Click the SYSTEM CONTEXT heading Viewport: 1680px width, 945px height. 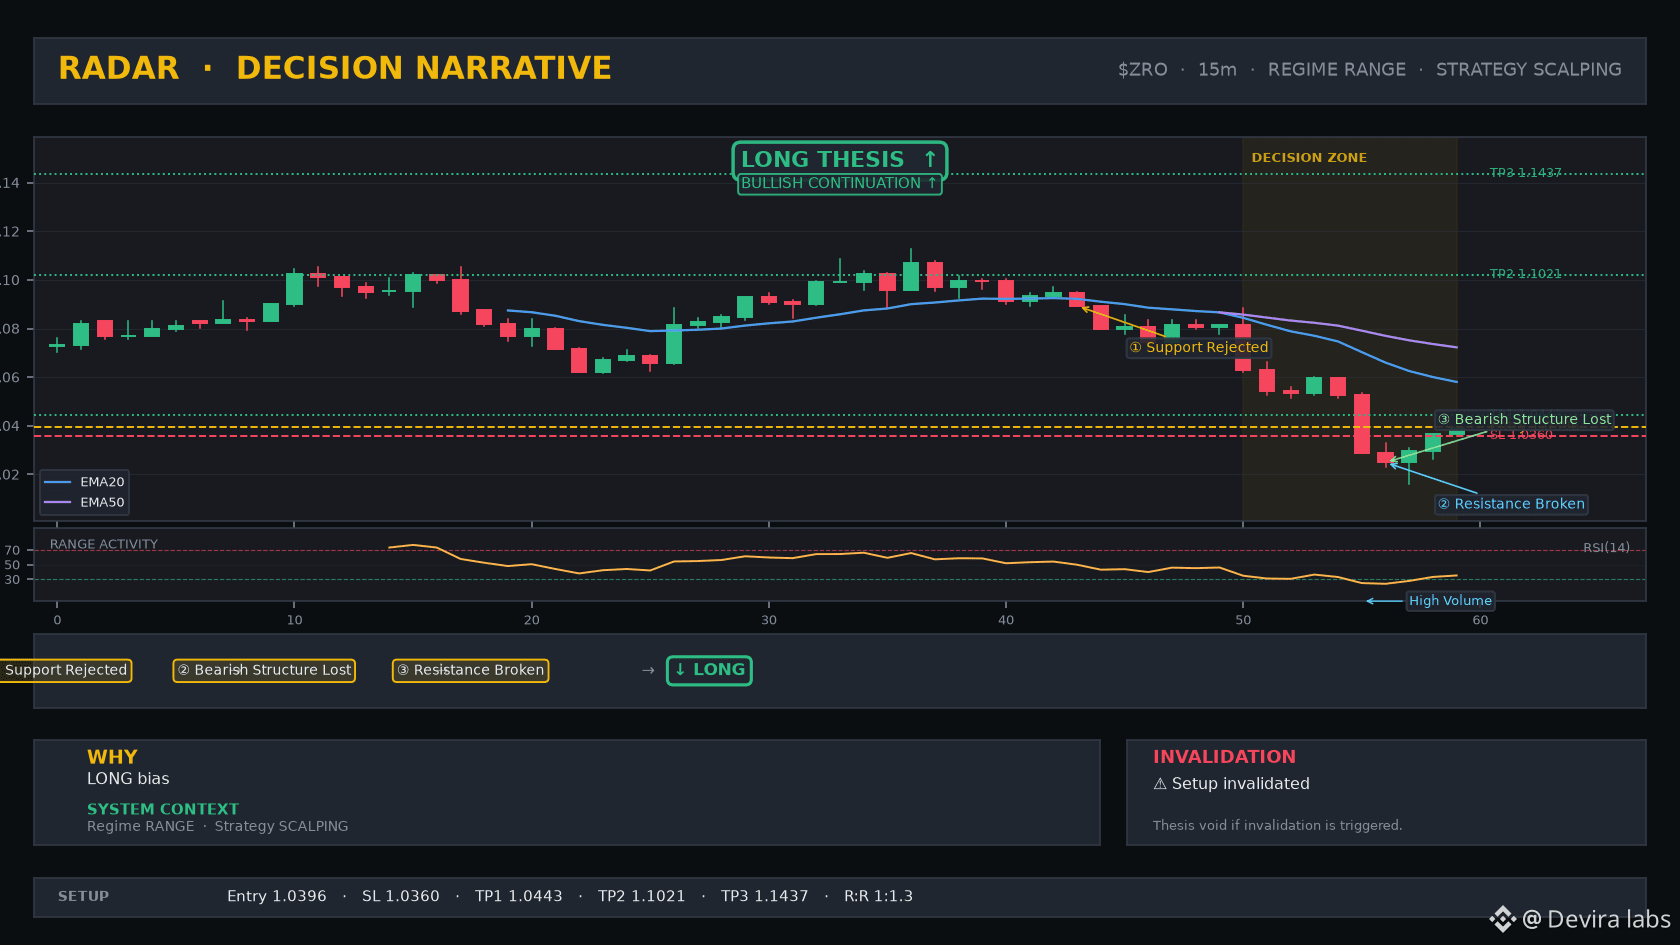tap(163, 809)
